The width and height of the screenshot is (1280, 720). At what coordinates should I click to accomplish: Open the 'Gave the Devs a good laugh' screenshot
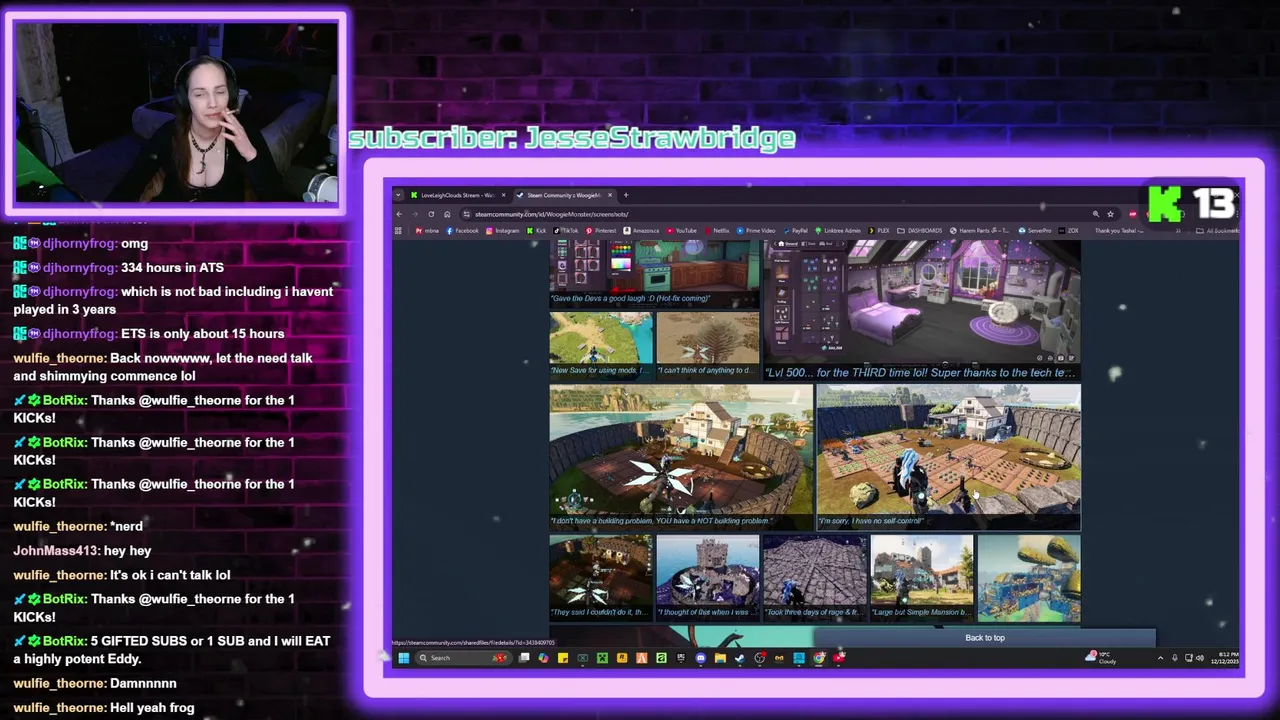point(654,272)
